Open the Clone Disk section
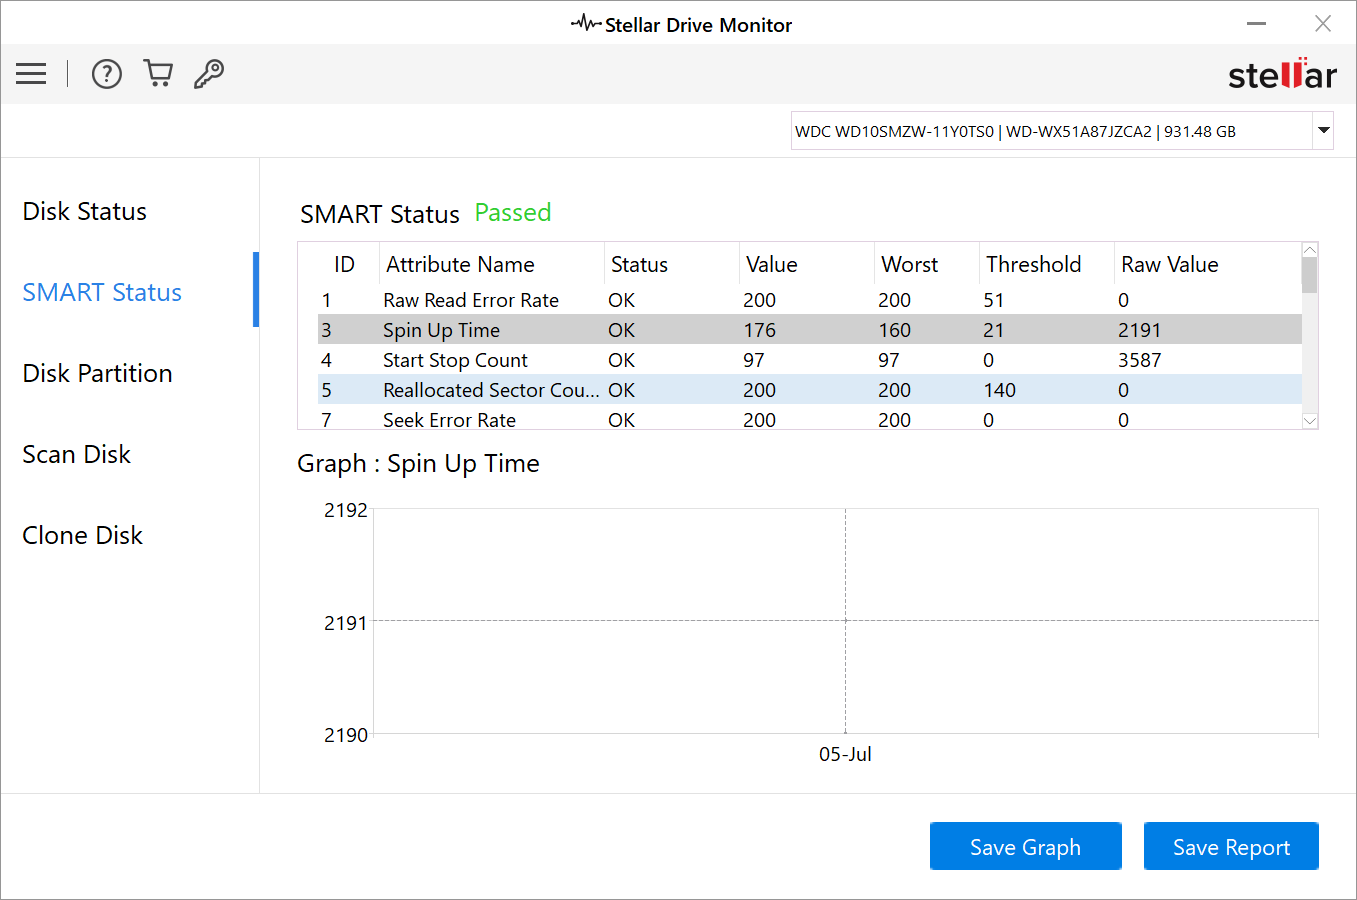The width and height of the screenshot is (1357, 900). pos(82,535)
